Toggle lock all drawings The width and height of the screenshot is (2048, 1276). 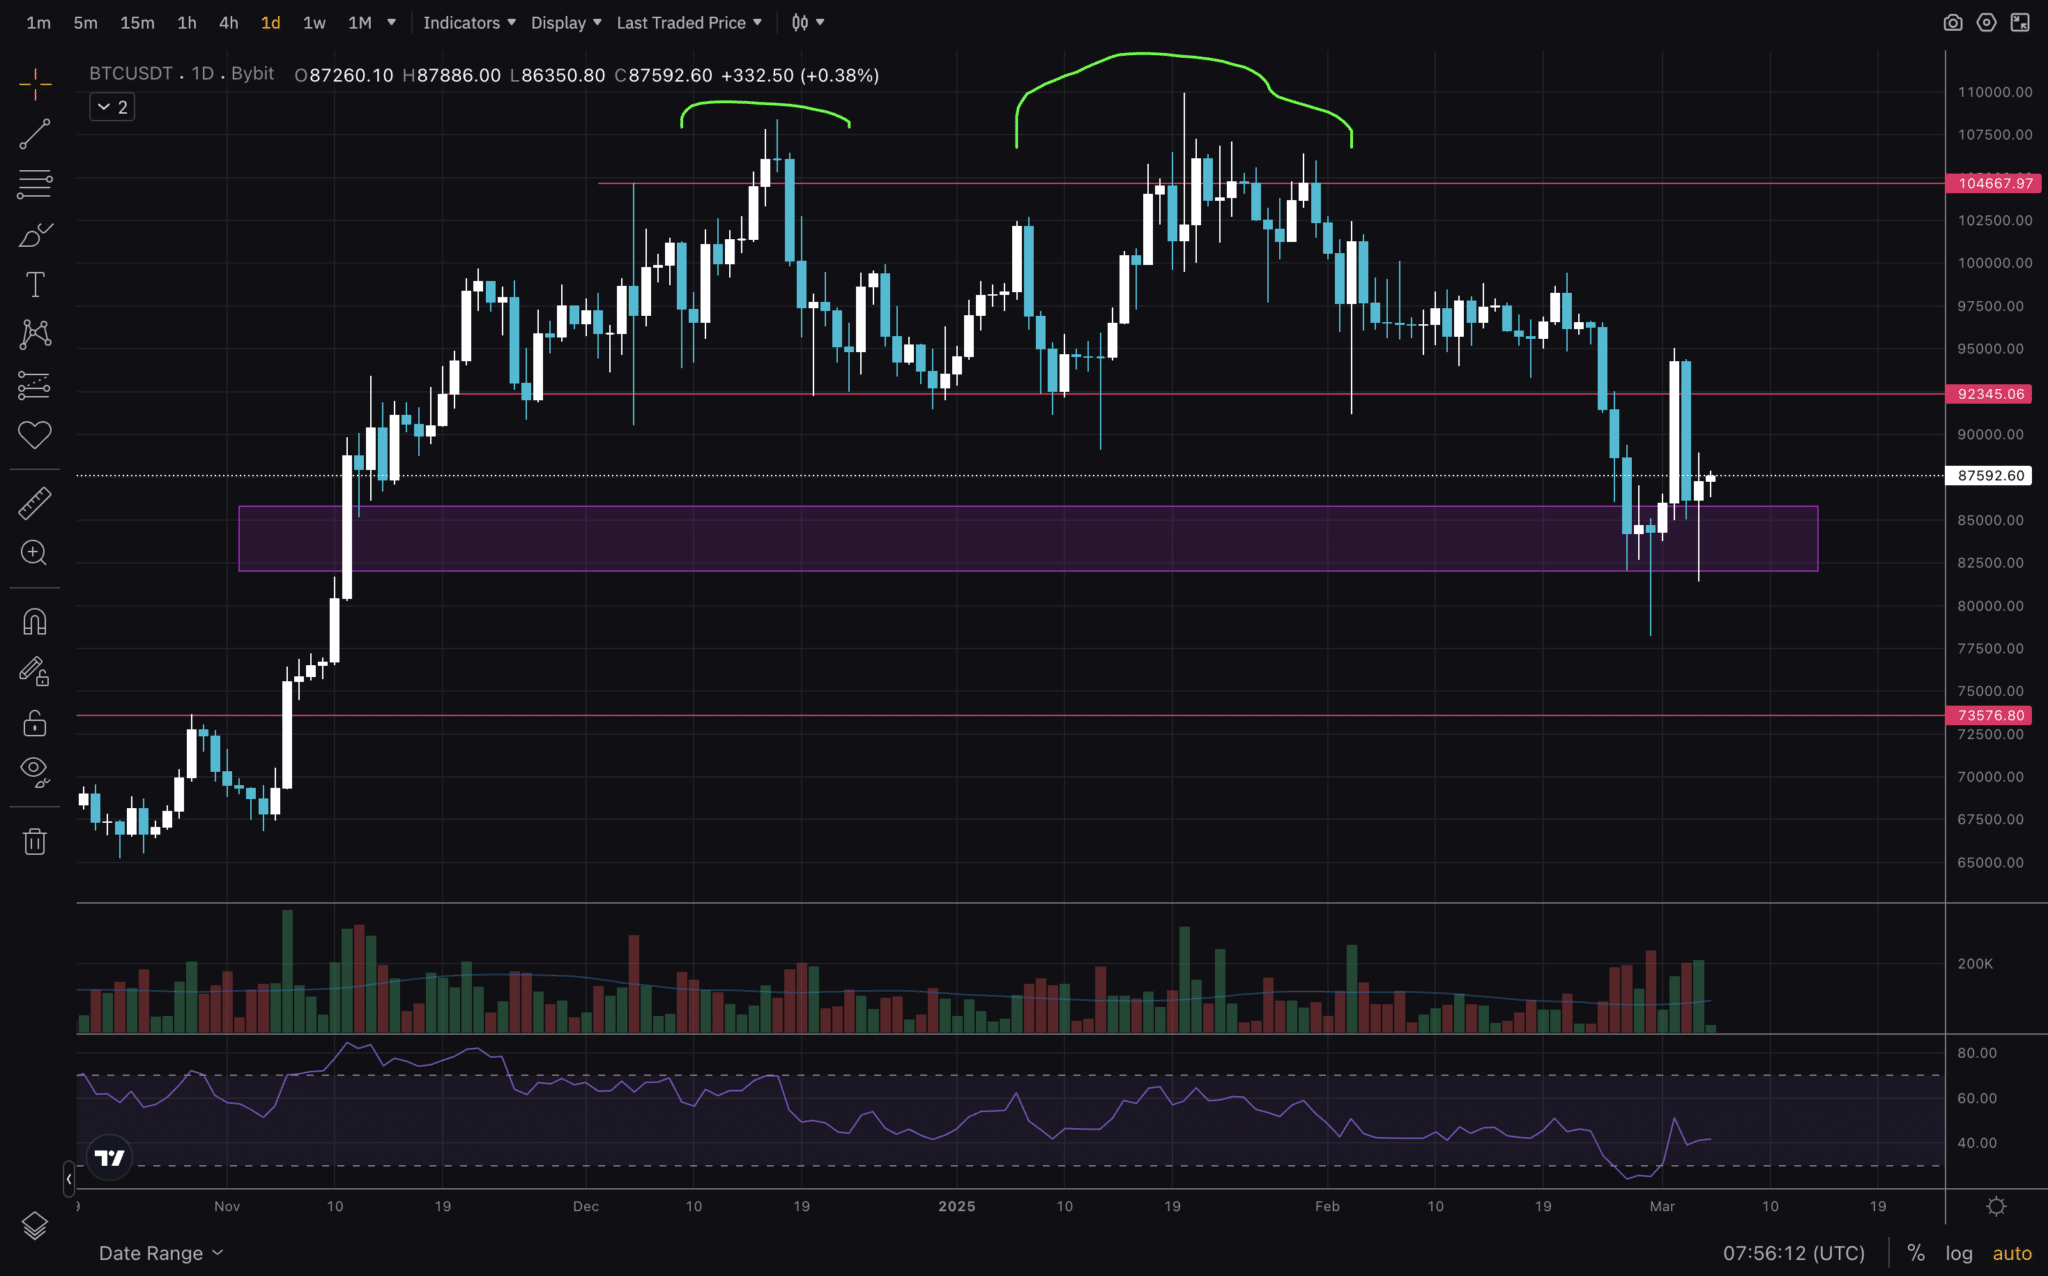(35, 722)
